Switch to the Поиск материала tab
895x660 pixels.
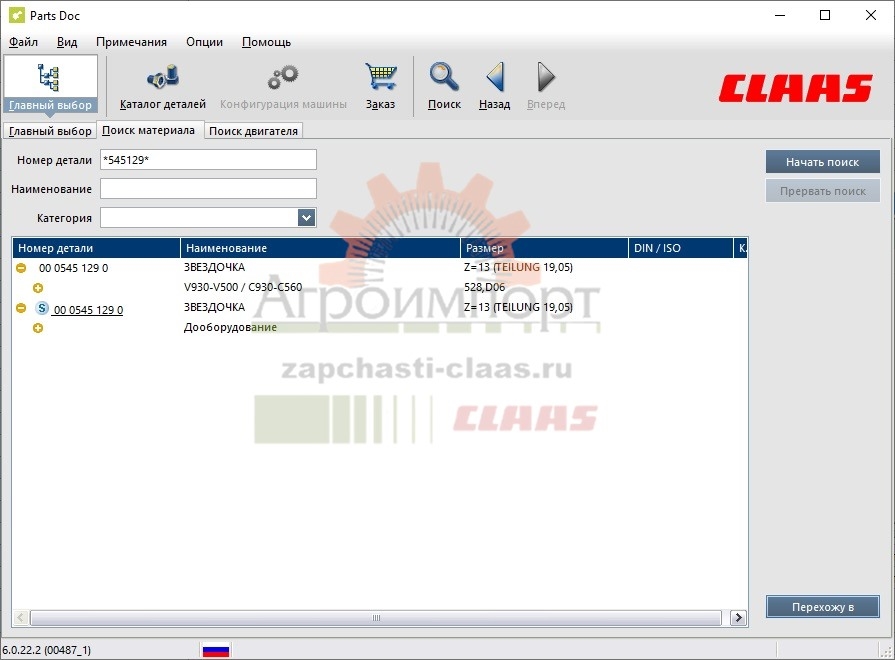148,130
